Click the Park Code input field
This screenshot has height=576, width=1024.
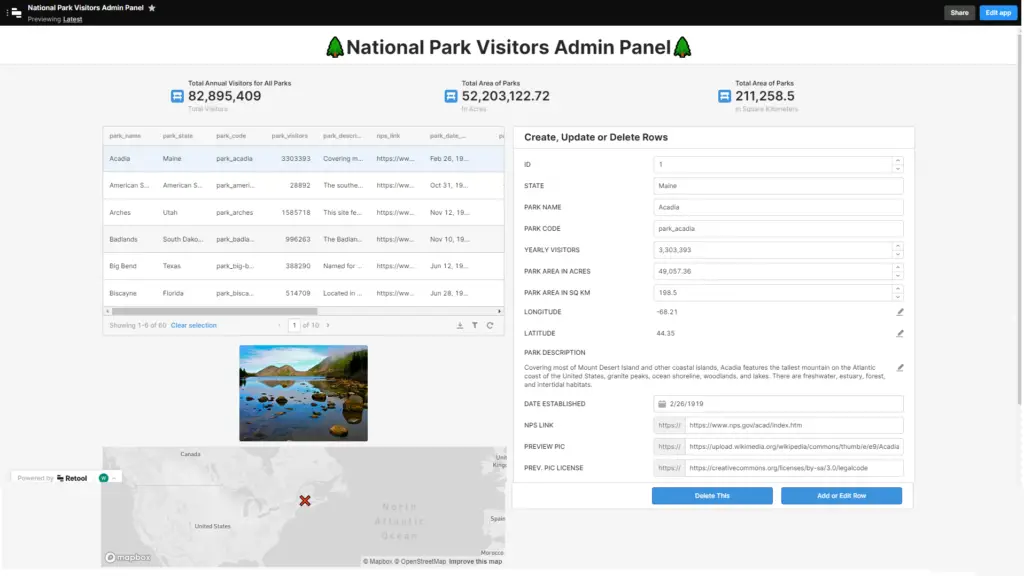(778, 229)
